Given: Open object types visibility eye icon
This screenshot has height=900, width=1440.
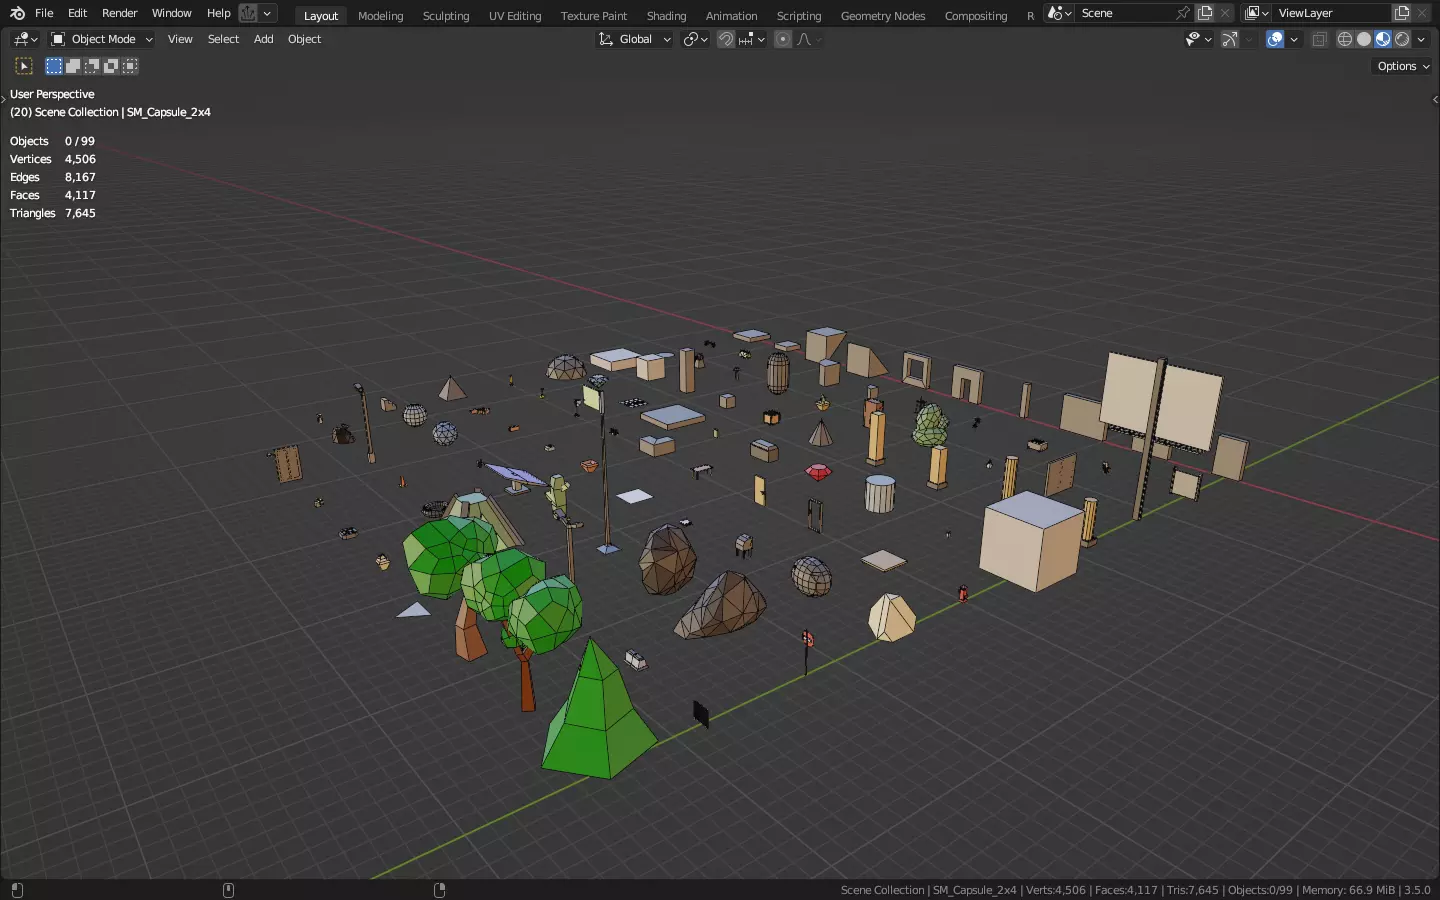Looking at the screenshot, I should pos(1198,39).
